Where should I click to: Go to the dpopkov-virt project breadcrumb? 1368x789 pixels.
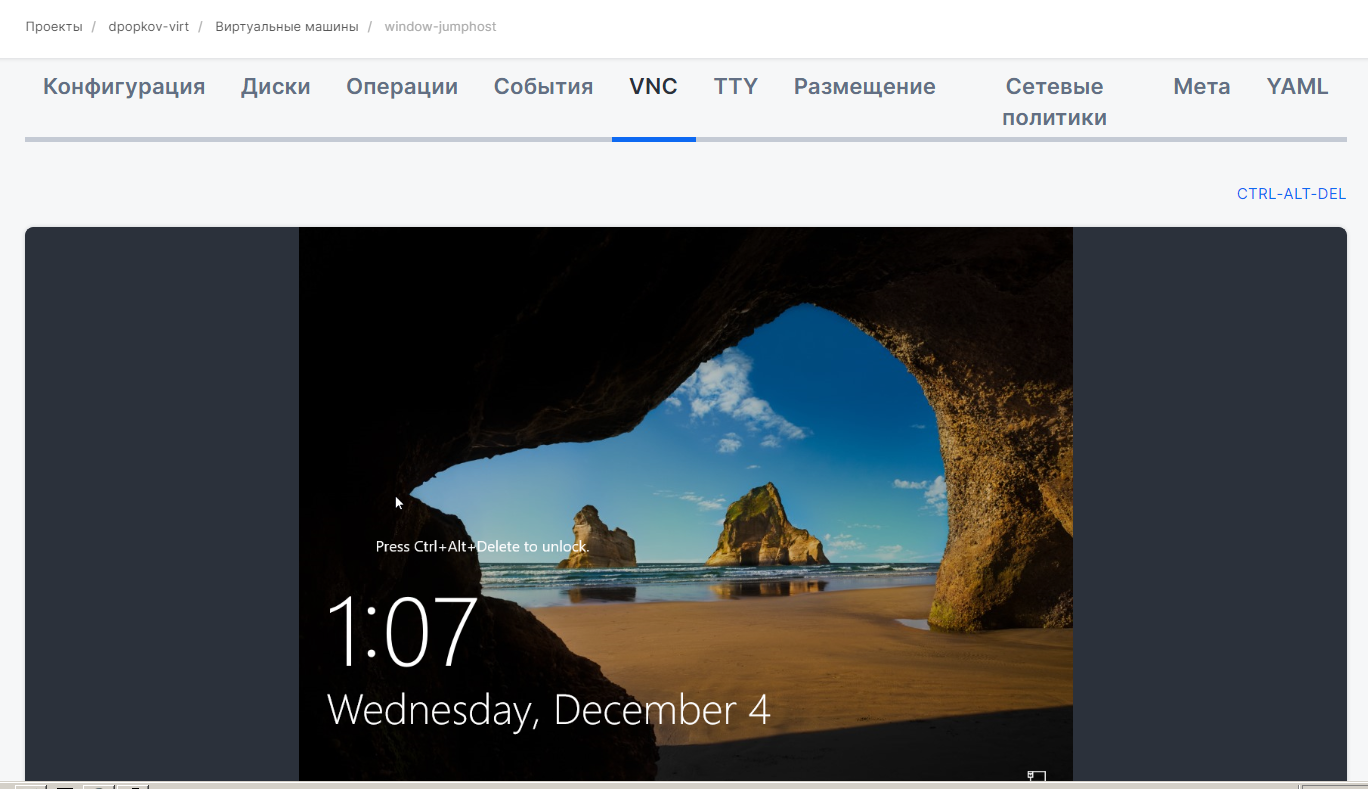(148, 27)
